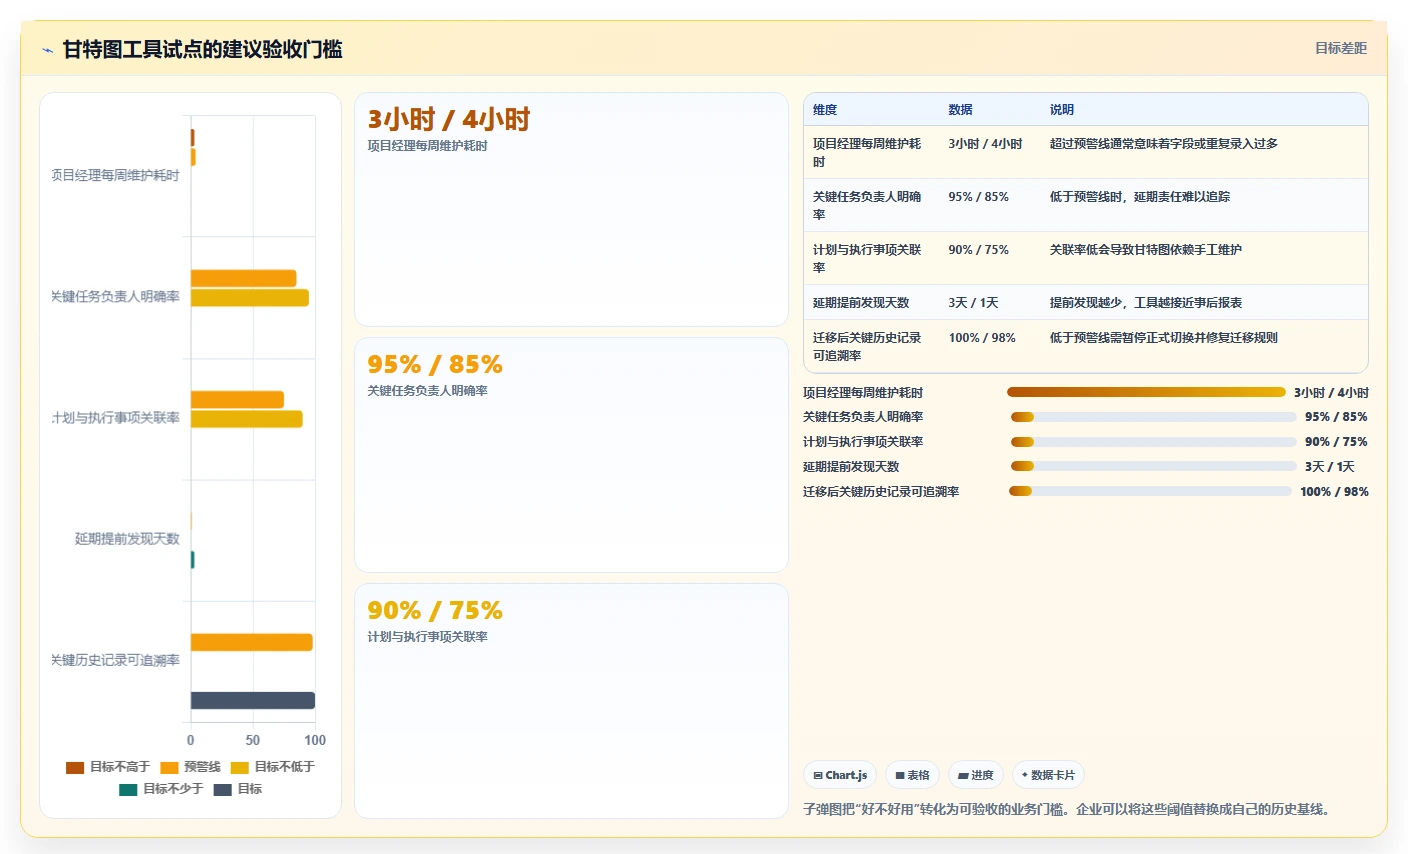The height and width of the screenshot is (854, 1408).
Task: Click the Chart.js chip
Action: pyautogui.click(x=840, y=775)
